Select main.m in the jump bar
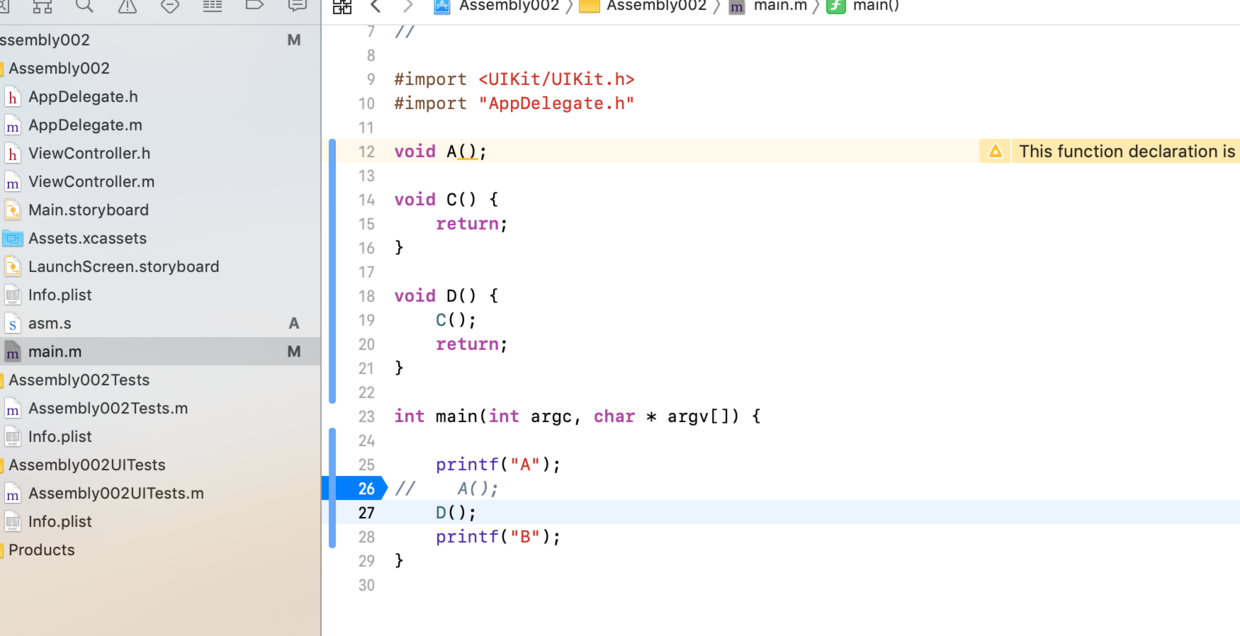 768,6
